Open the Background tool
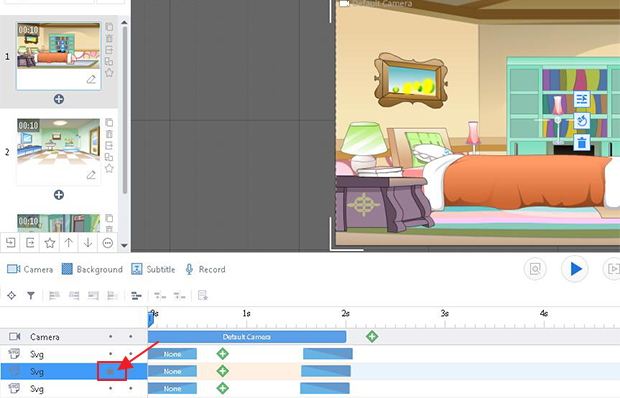The width and height of the screenshot is (620, 398). [x=92, y=270]
